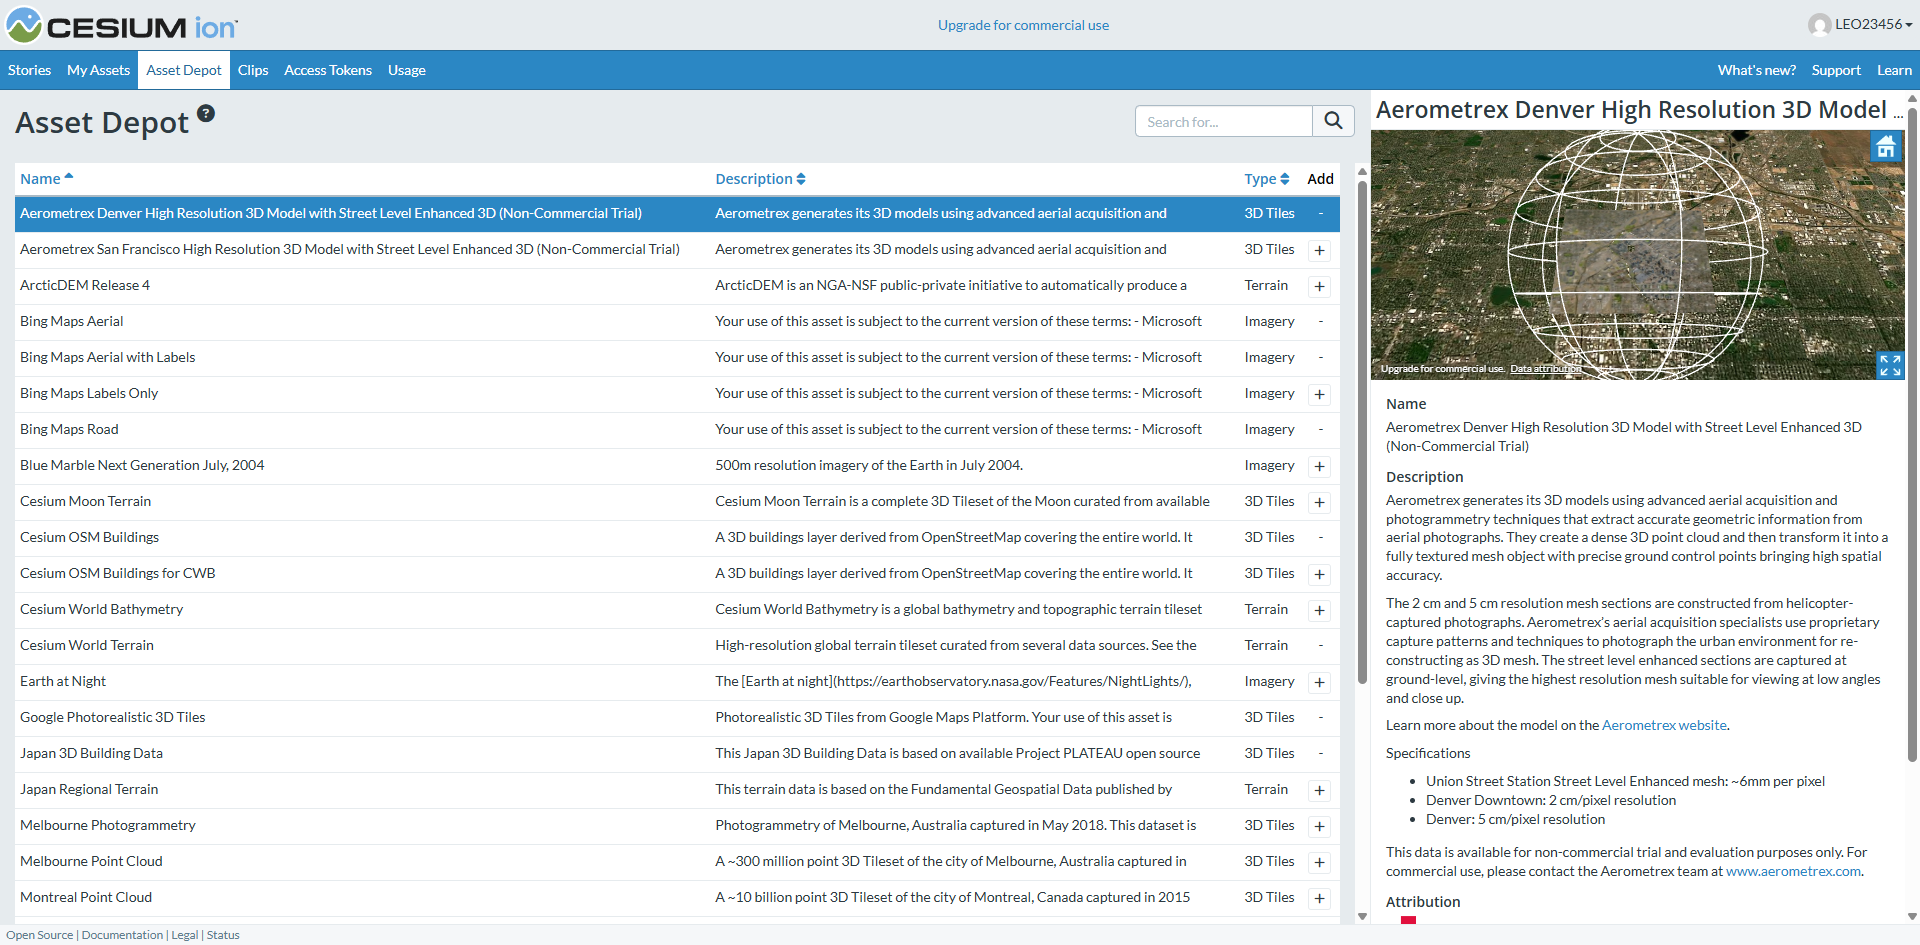Select Montreal Point Cloud row name
The width and height of the screenshot is (1920, 945).
pos(86,898)
